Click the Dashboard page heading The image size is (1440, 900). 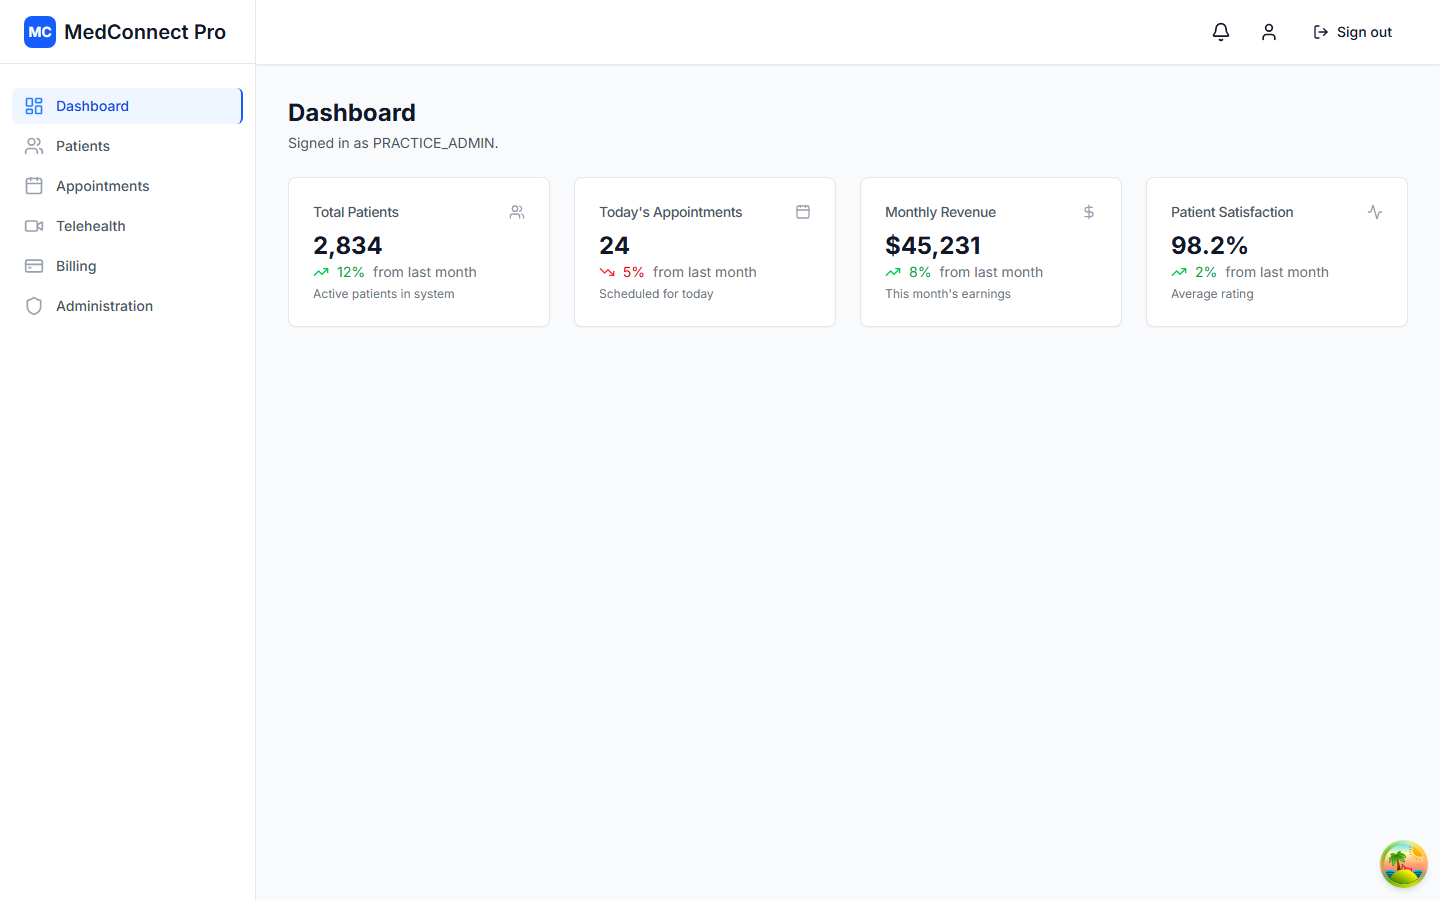[352, 113]
